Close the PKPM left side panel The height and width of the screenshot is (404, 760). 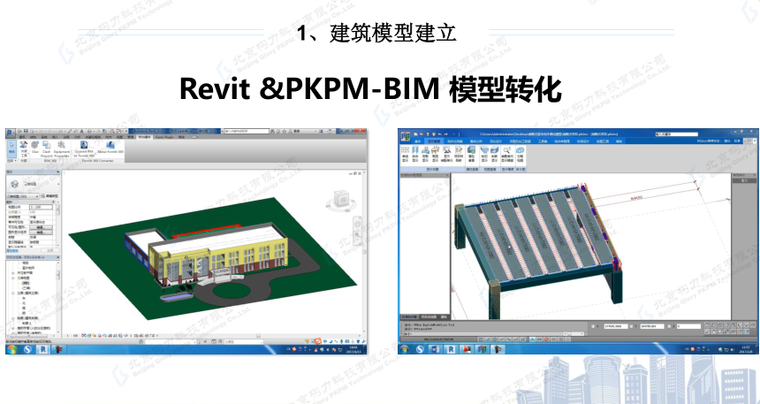pyautogui.click(x=447, y=175)
